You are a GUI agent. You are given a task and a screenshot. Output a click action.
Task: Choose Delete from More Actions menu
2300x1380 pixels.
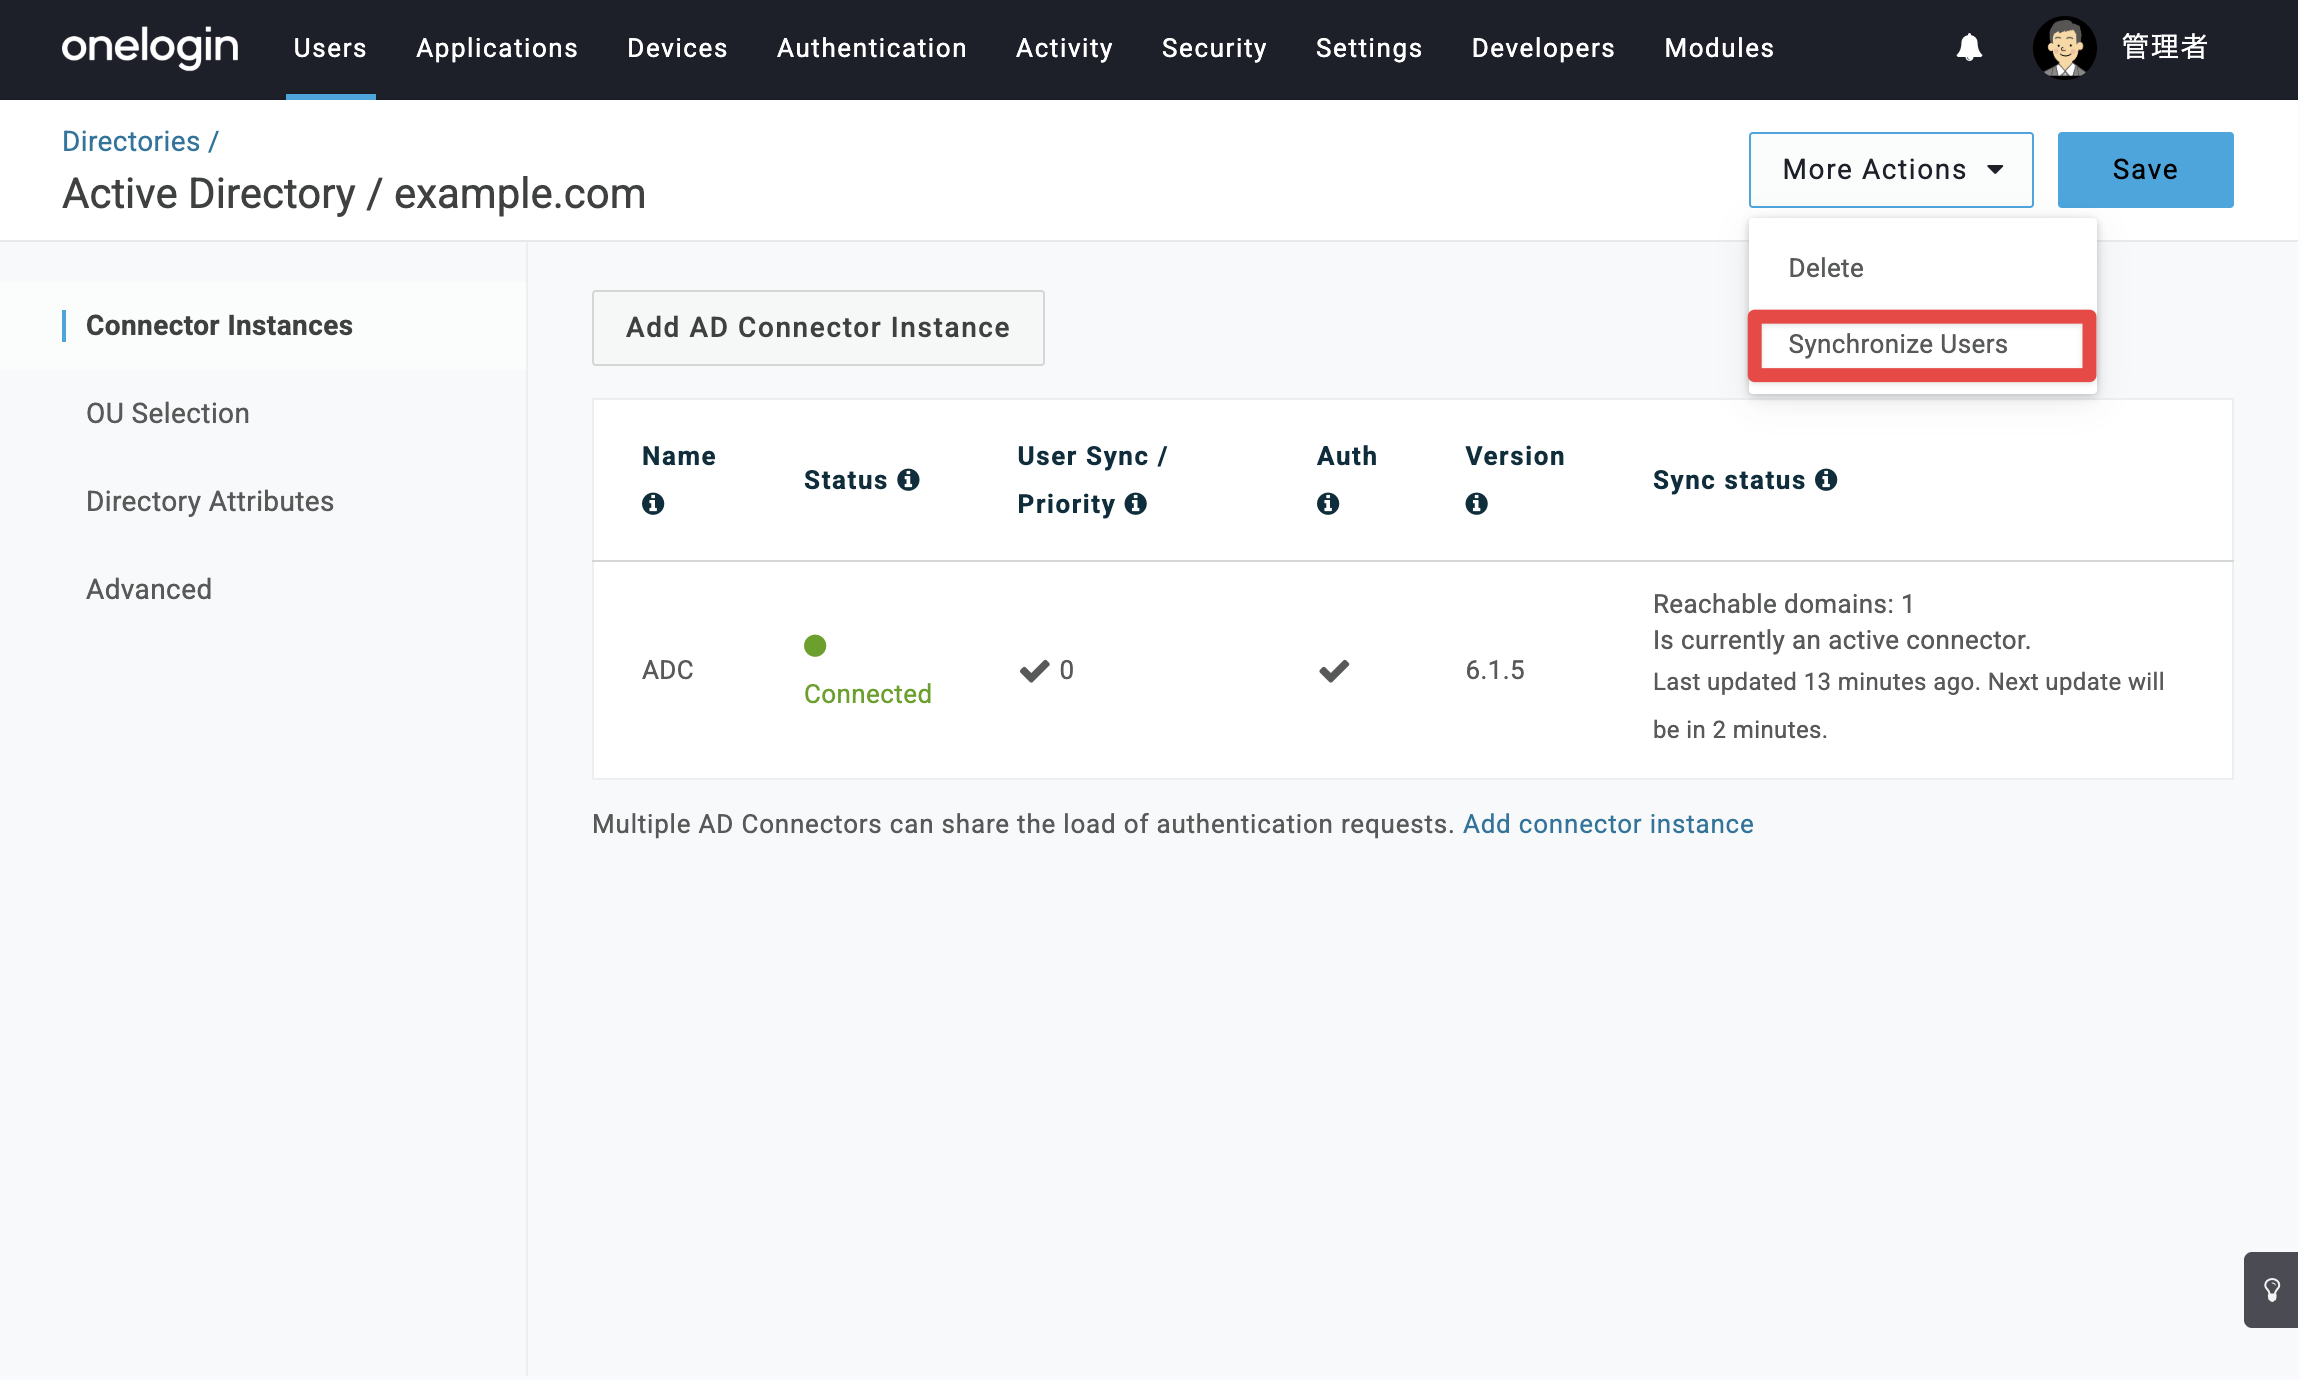point(1922,268)
